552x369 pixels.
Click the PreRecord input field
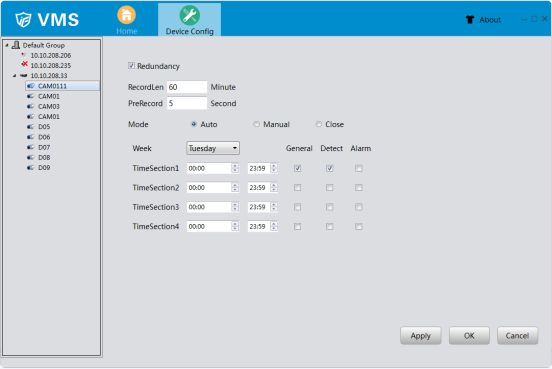pyautogui.click(x=187, y=103)
